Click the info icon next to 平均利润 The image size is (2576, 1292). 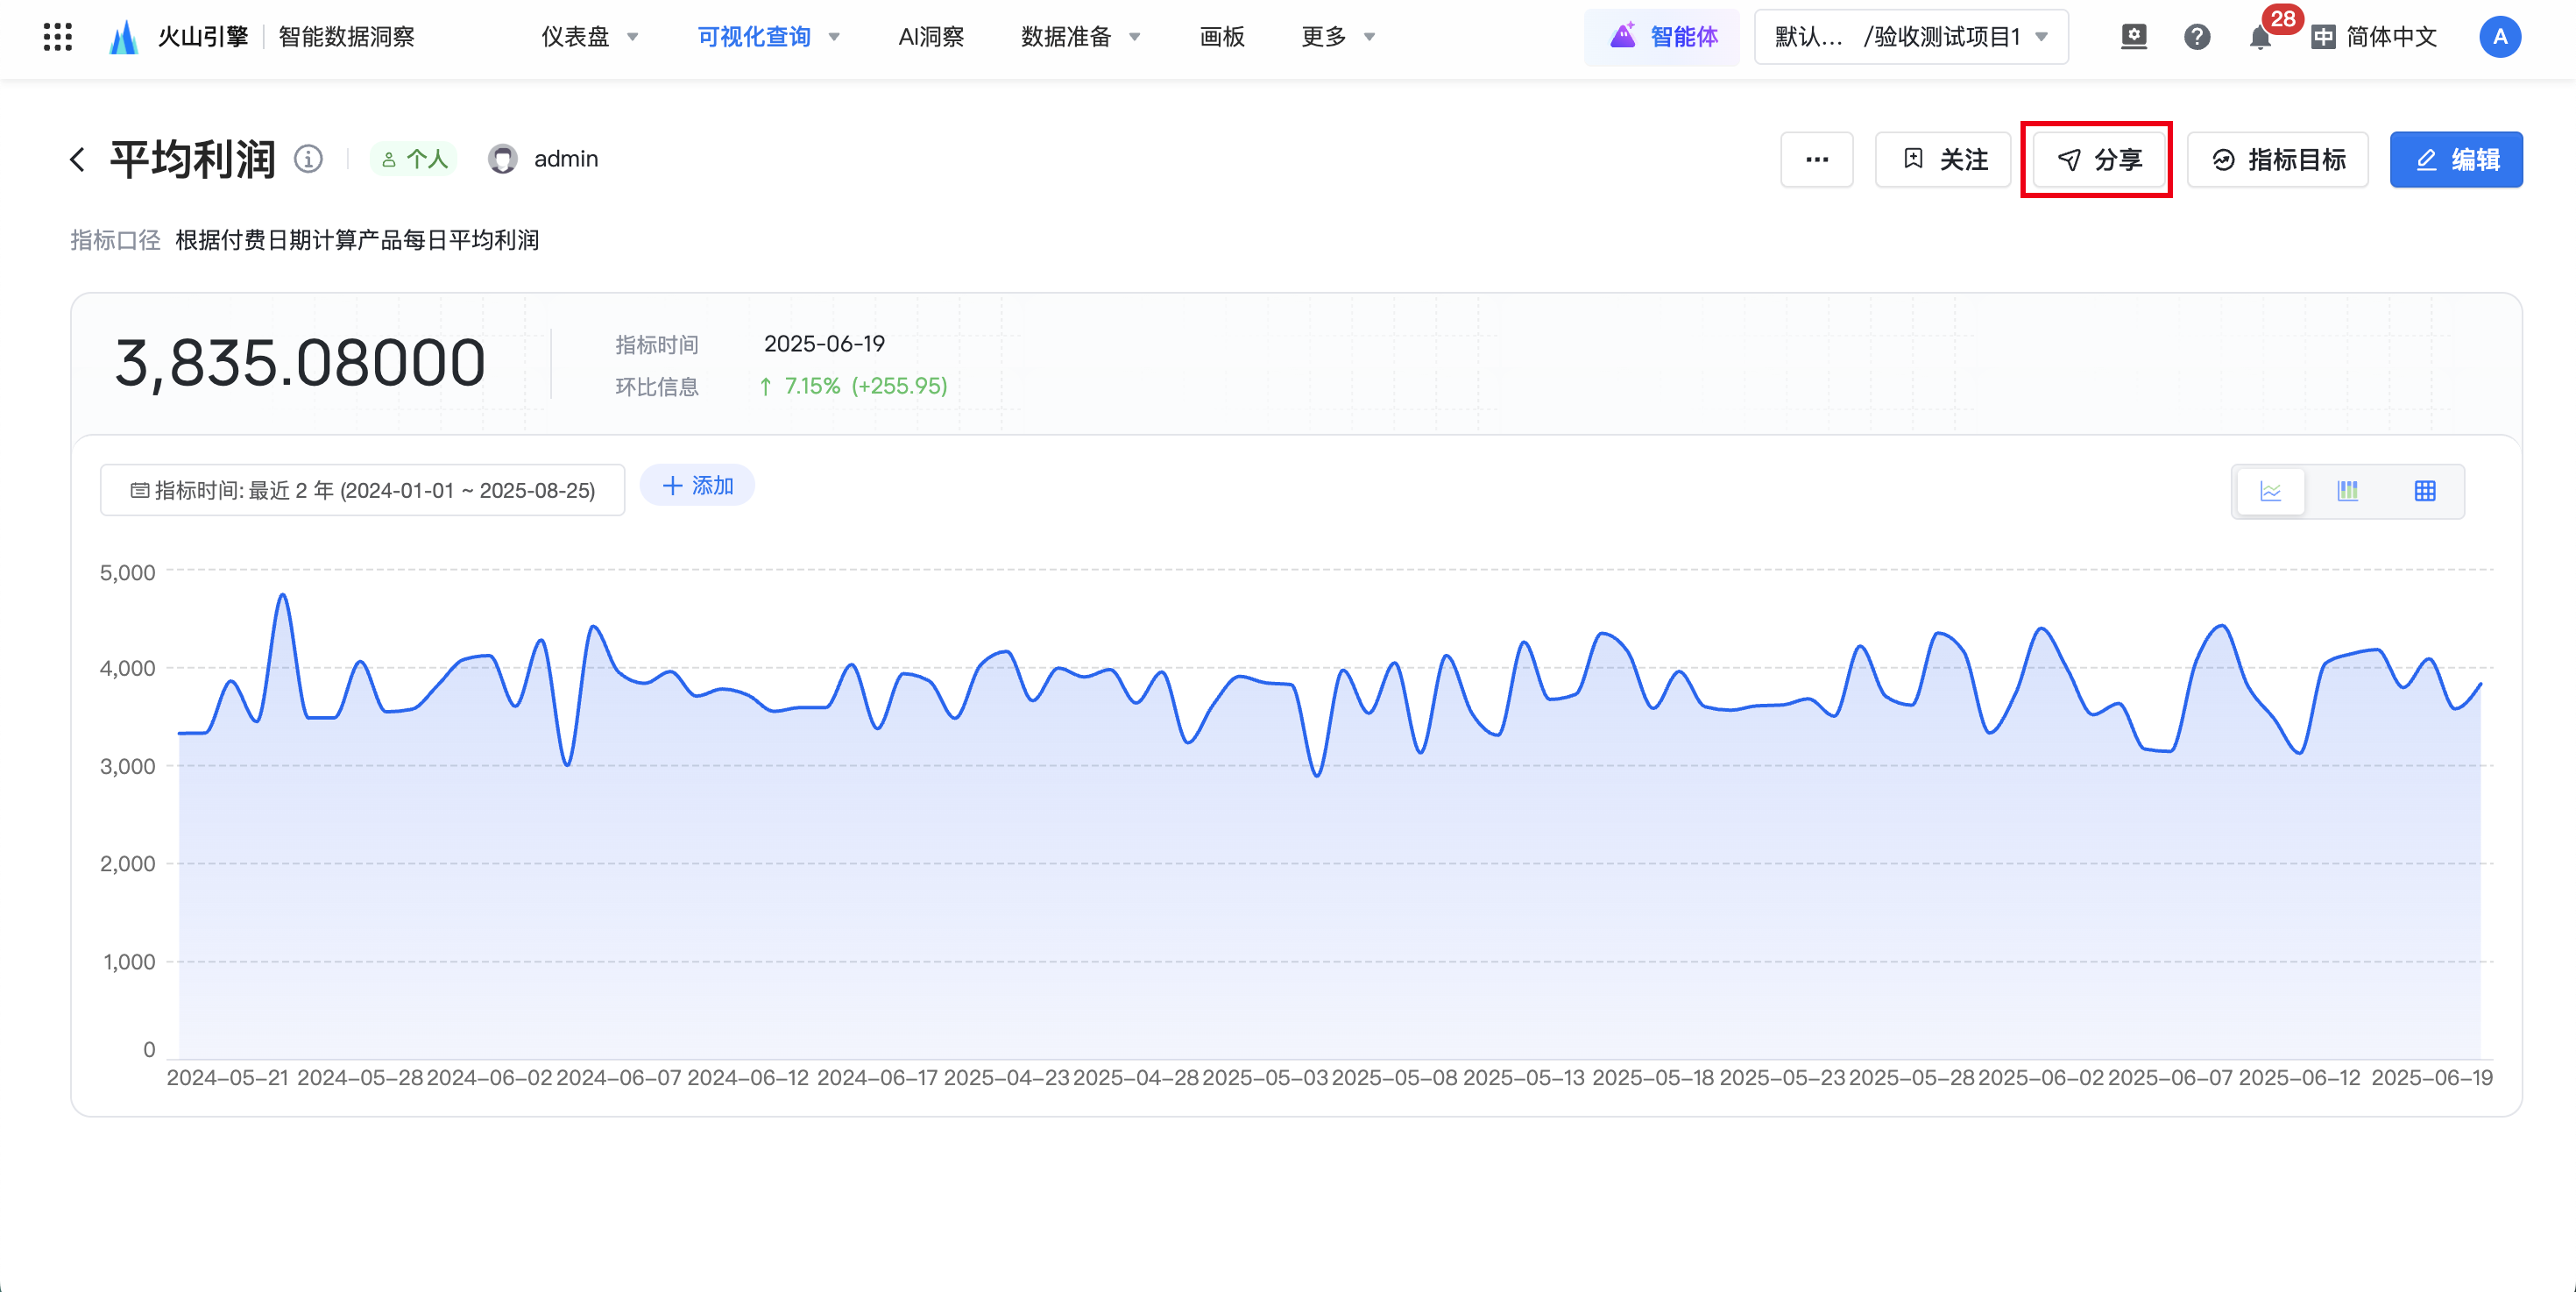tap(308, 159)
